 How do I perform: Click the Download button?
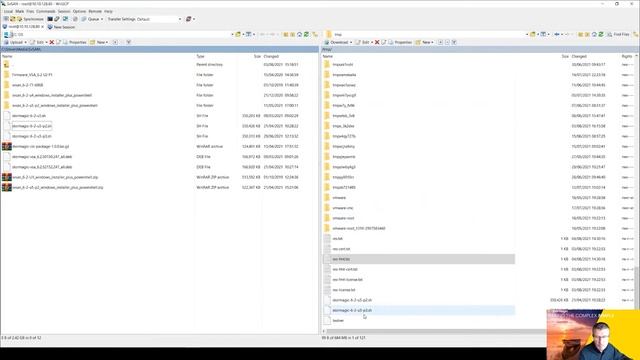click(336, 42)
